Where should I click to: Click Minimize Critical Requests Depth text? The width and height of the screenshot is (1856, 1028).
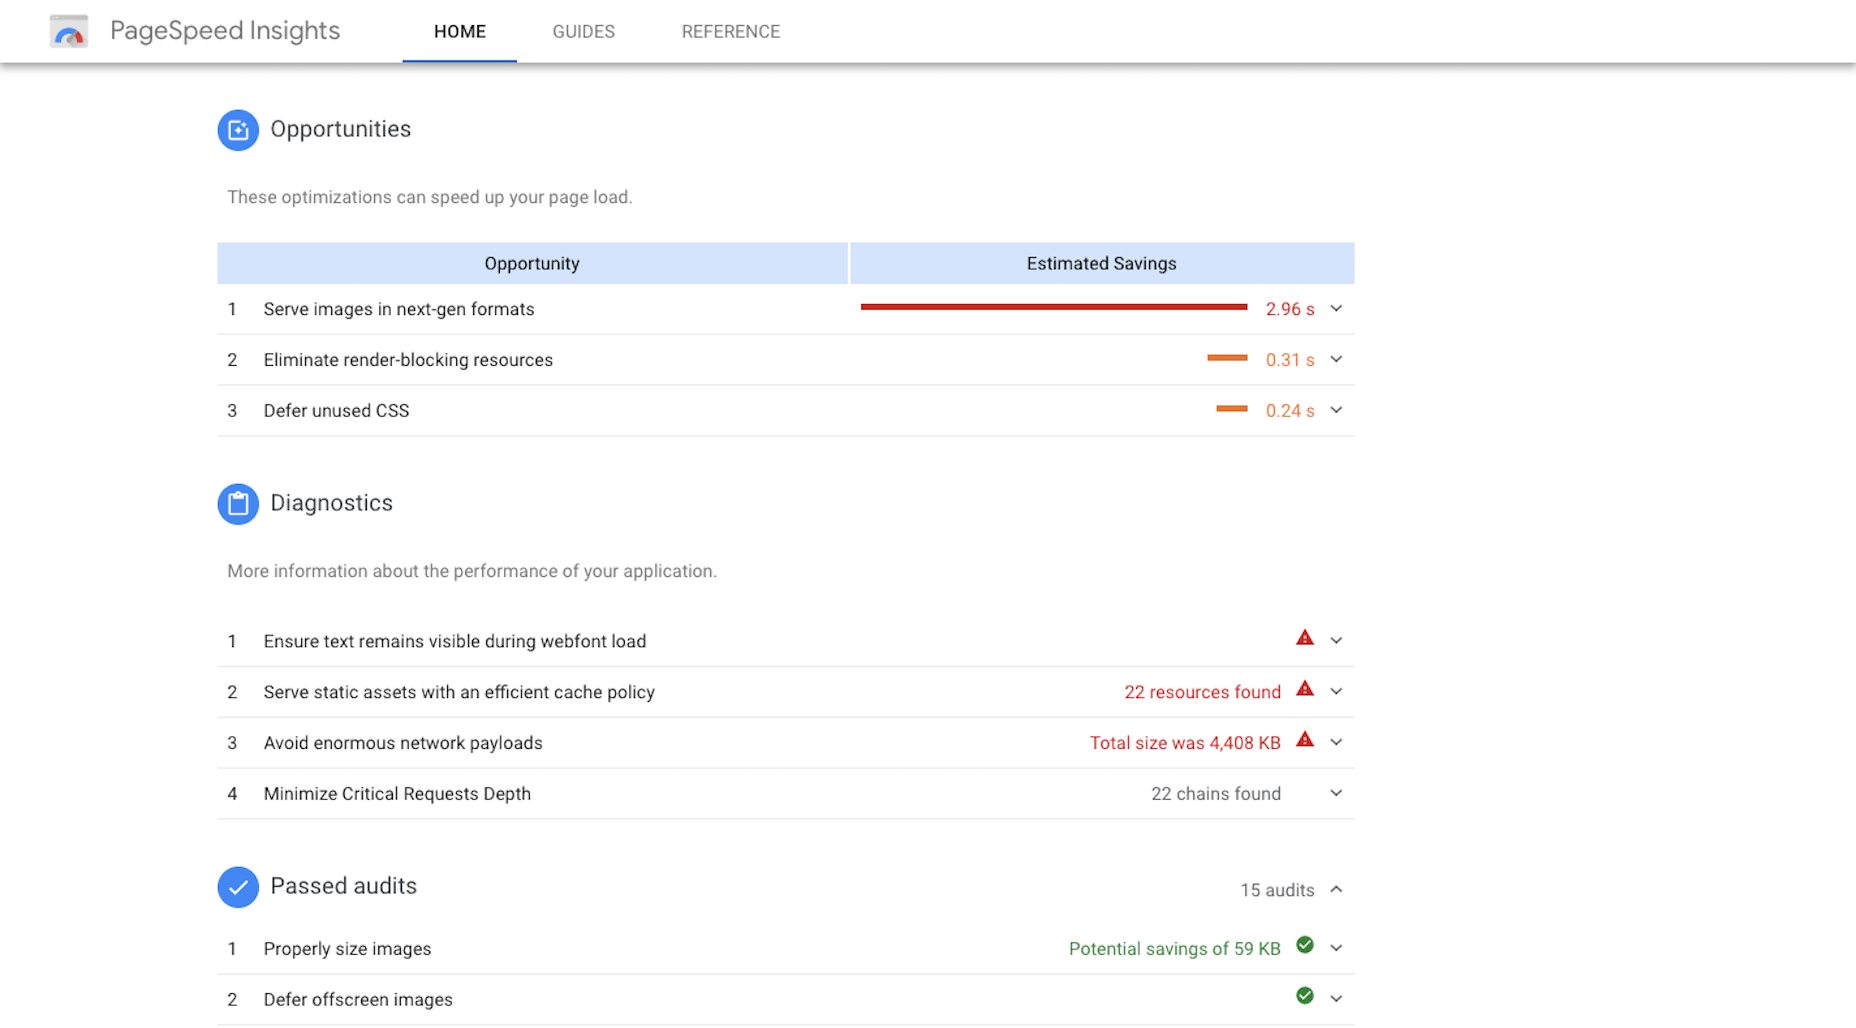(x=397, y=794)
